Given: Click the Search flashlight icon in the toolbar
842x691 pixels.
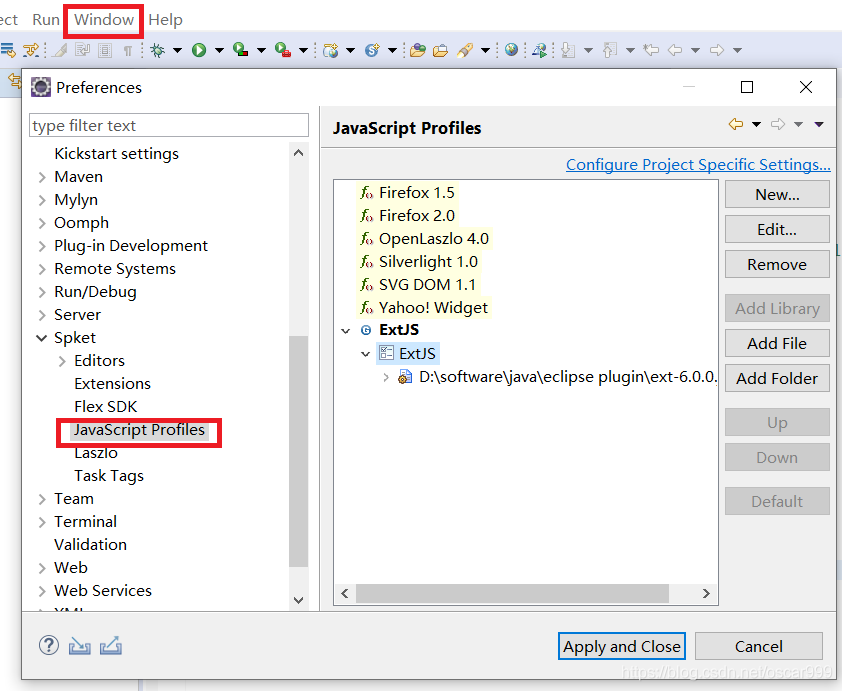Looking at the screenshot, I should pyautogui.click(x=465, y=50).
